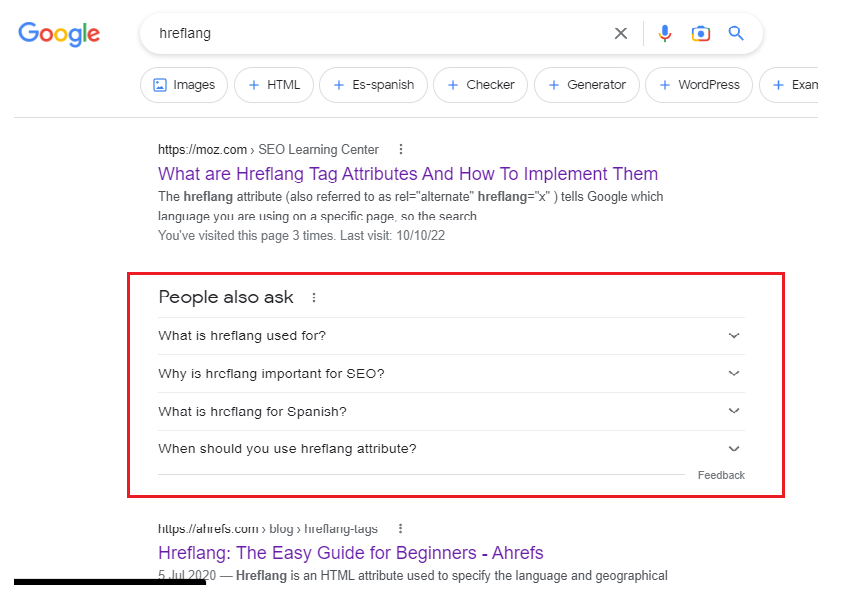
Task: Click Feedback under People also ask
Action: 721,476
